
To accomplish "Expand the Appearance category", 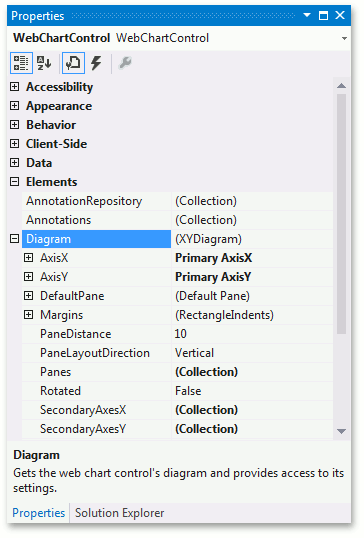I will pyautogui.click(x=14, y=106).
